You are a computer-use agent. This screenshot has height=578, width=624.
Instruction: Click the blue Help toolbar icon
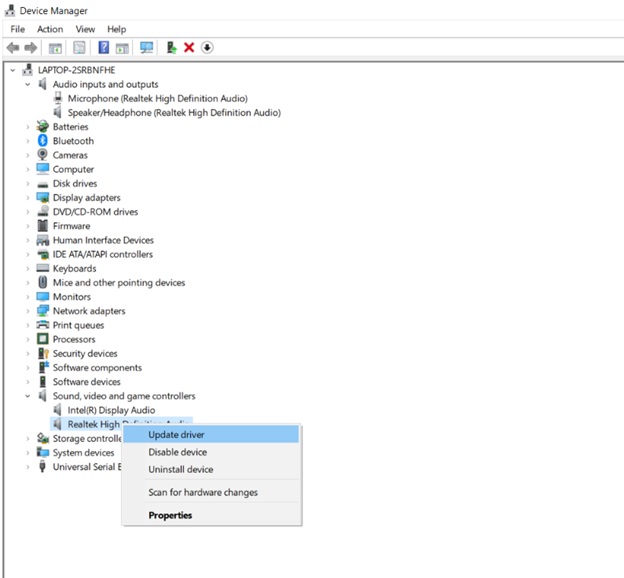pyautogui.click(x=103, y=47)
